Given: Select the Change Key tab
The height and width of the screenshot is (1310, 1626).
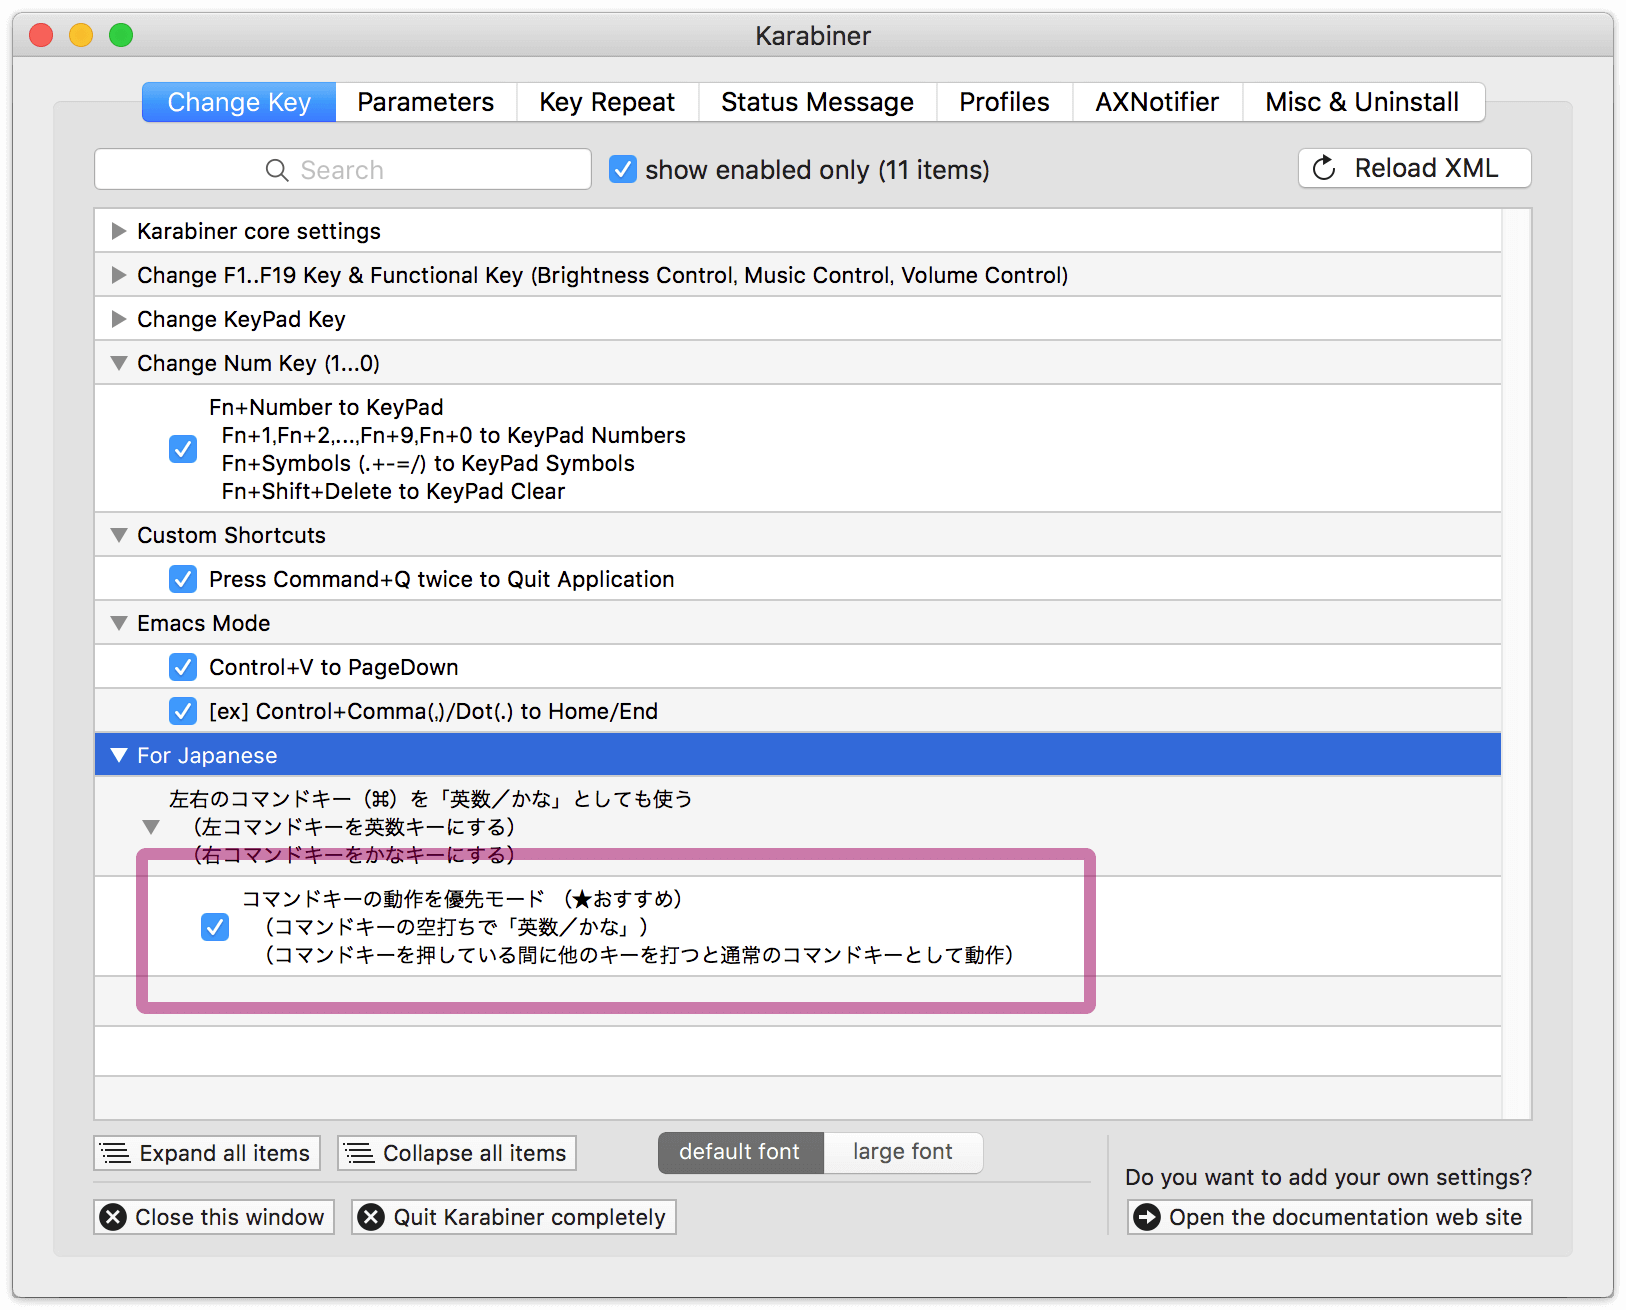Looking at the screenshot, I should click(239, 102).
